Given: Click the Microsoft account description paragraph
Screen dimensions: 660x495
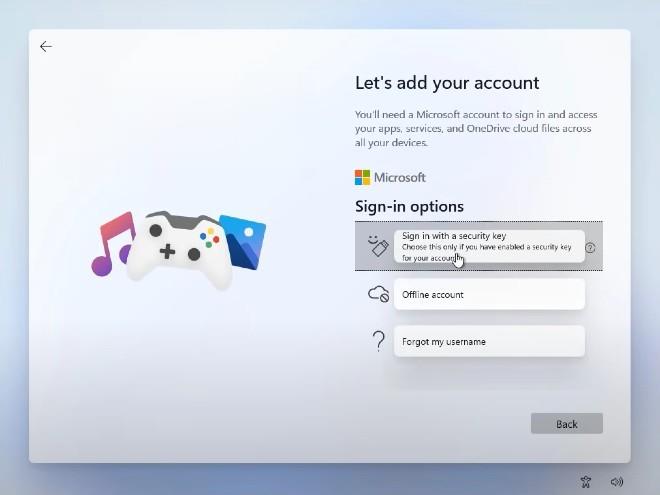Looking at the screenshot, I should [475, 129].
